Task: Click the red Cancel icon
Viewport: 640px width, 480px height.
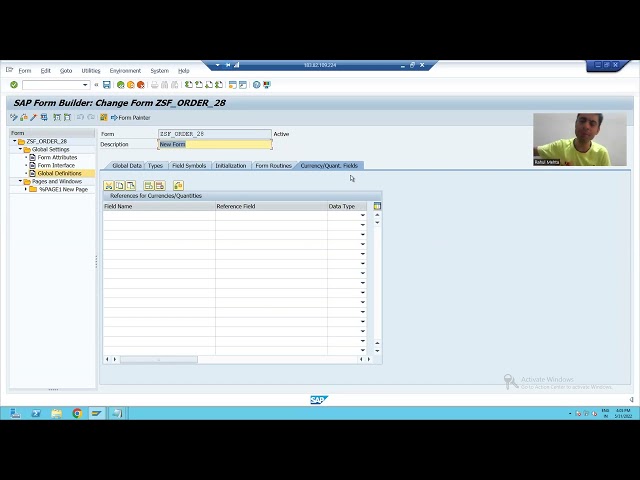Action: pyautogui.click(x=141, y=85)
